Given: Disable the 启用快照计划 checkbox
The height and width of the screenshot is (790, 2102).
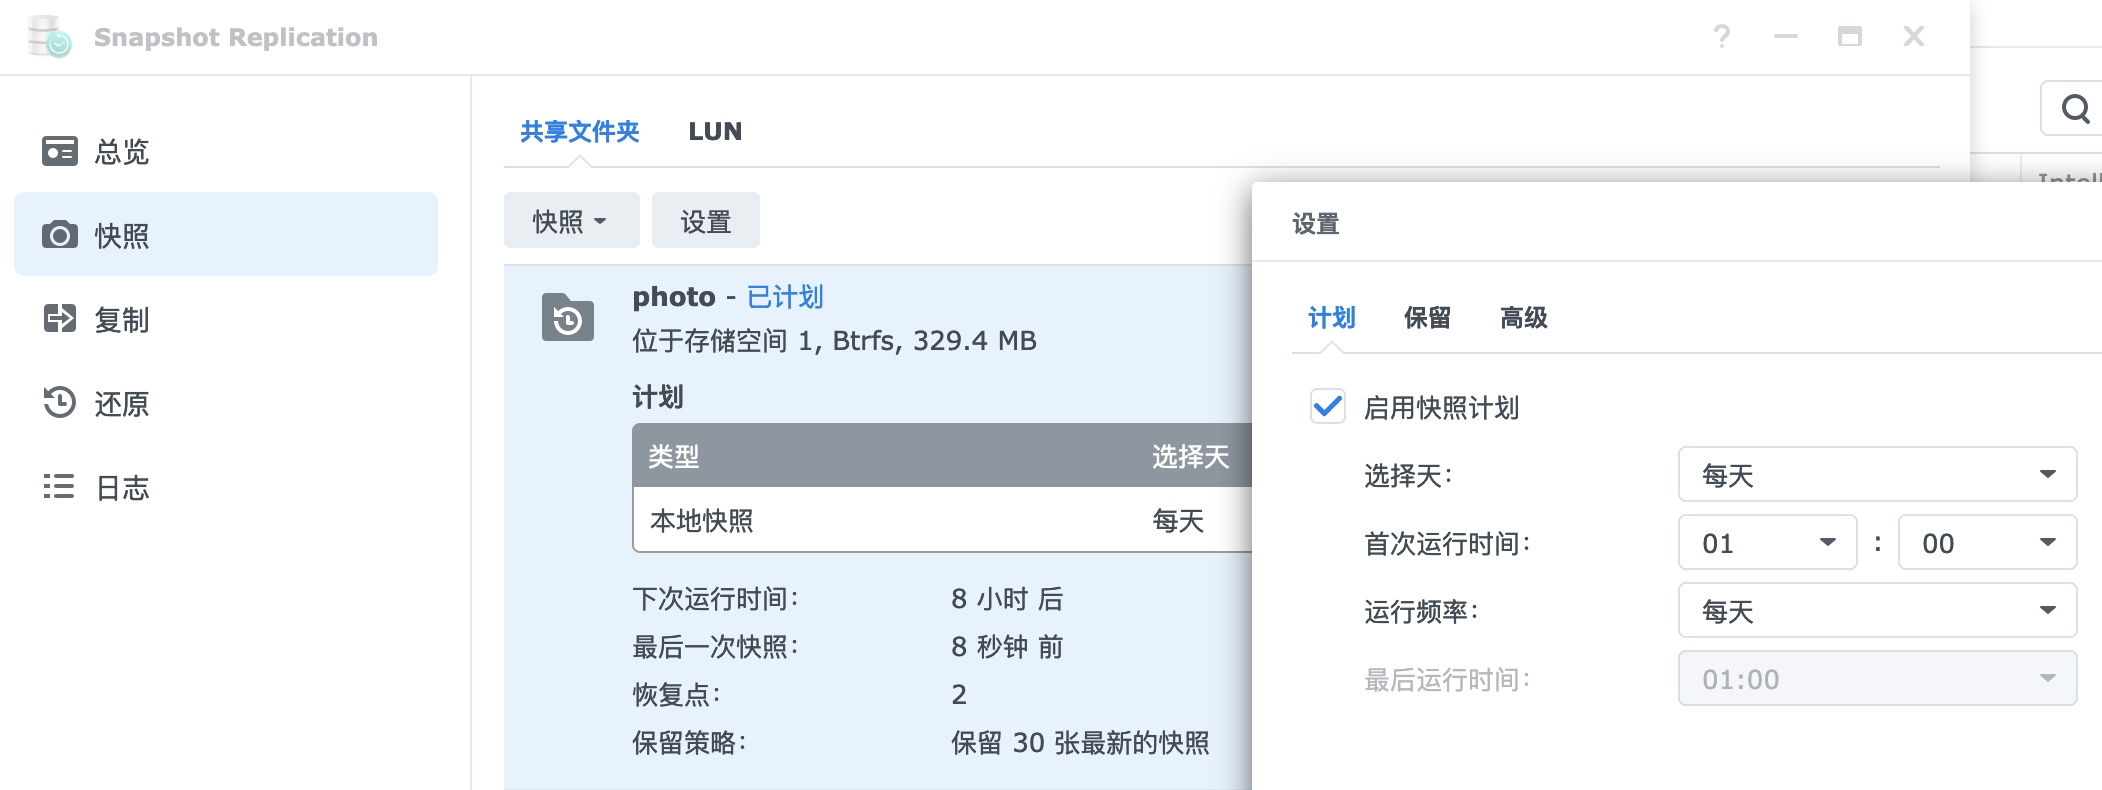Looking at the screenshot, I should pyautogui.click(x=1328, y=407).
